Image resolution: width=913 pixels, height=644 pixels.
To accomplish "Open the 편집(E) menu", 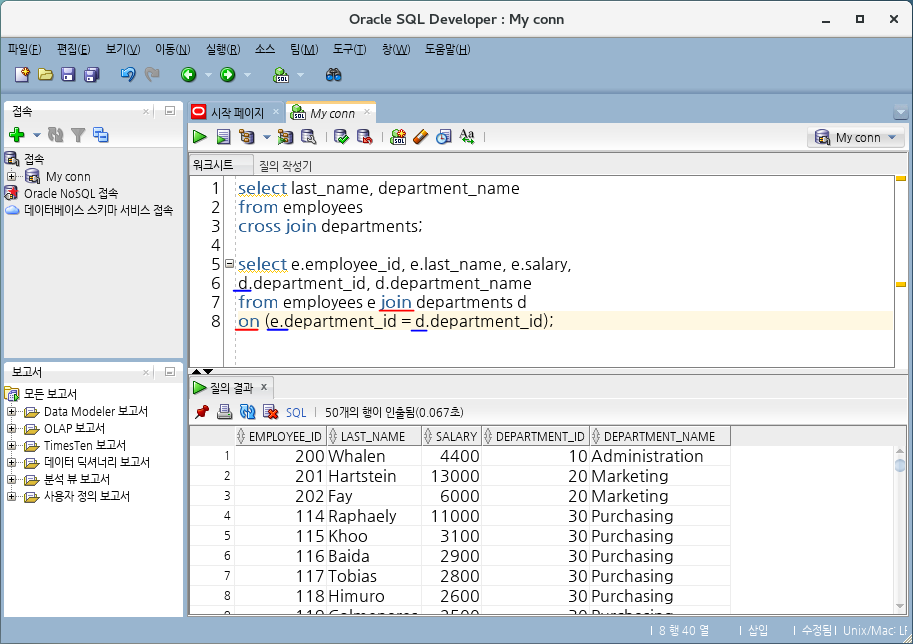I will point(73,49).
